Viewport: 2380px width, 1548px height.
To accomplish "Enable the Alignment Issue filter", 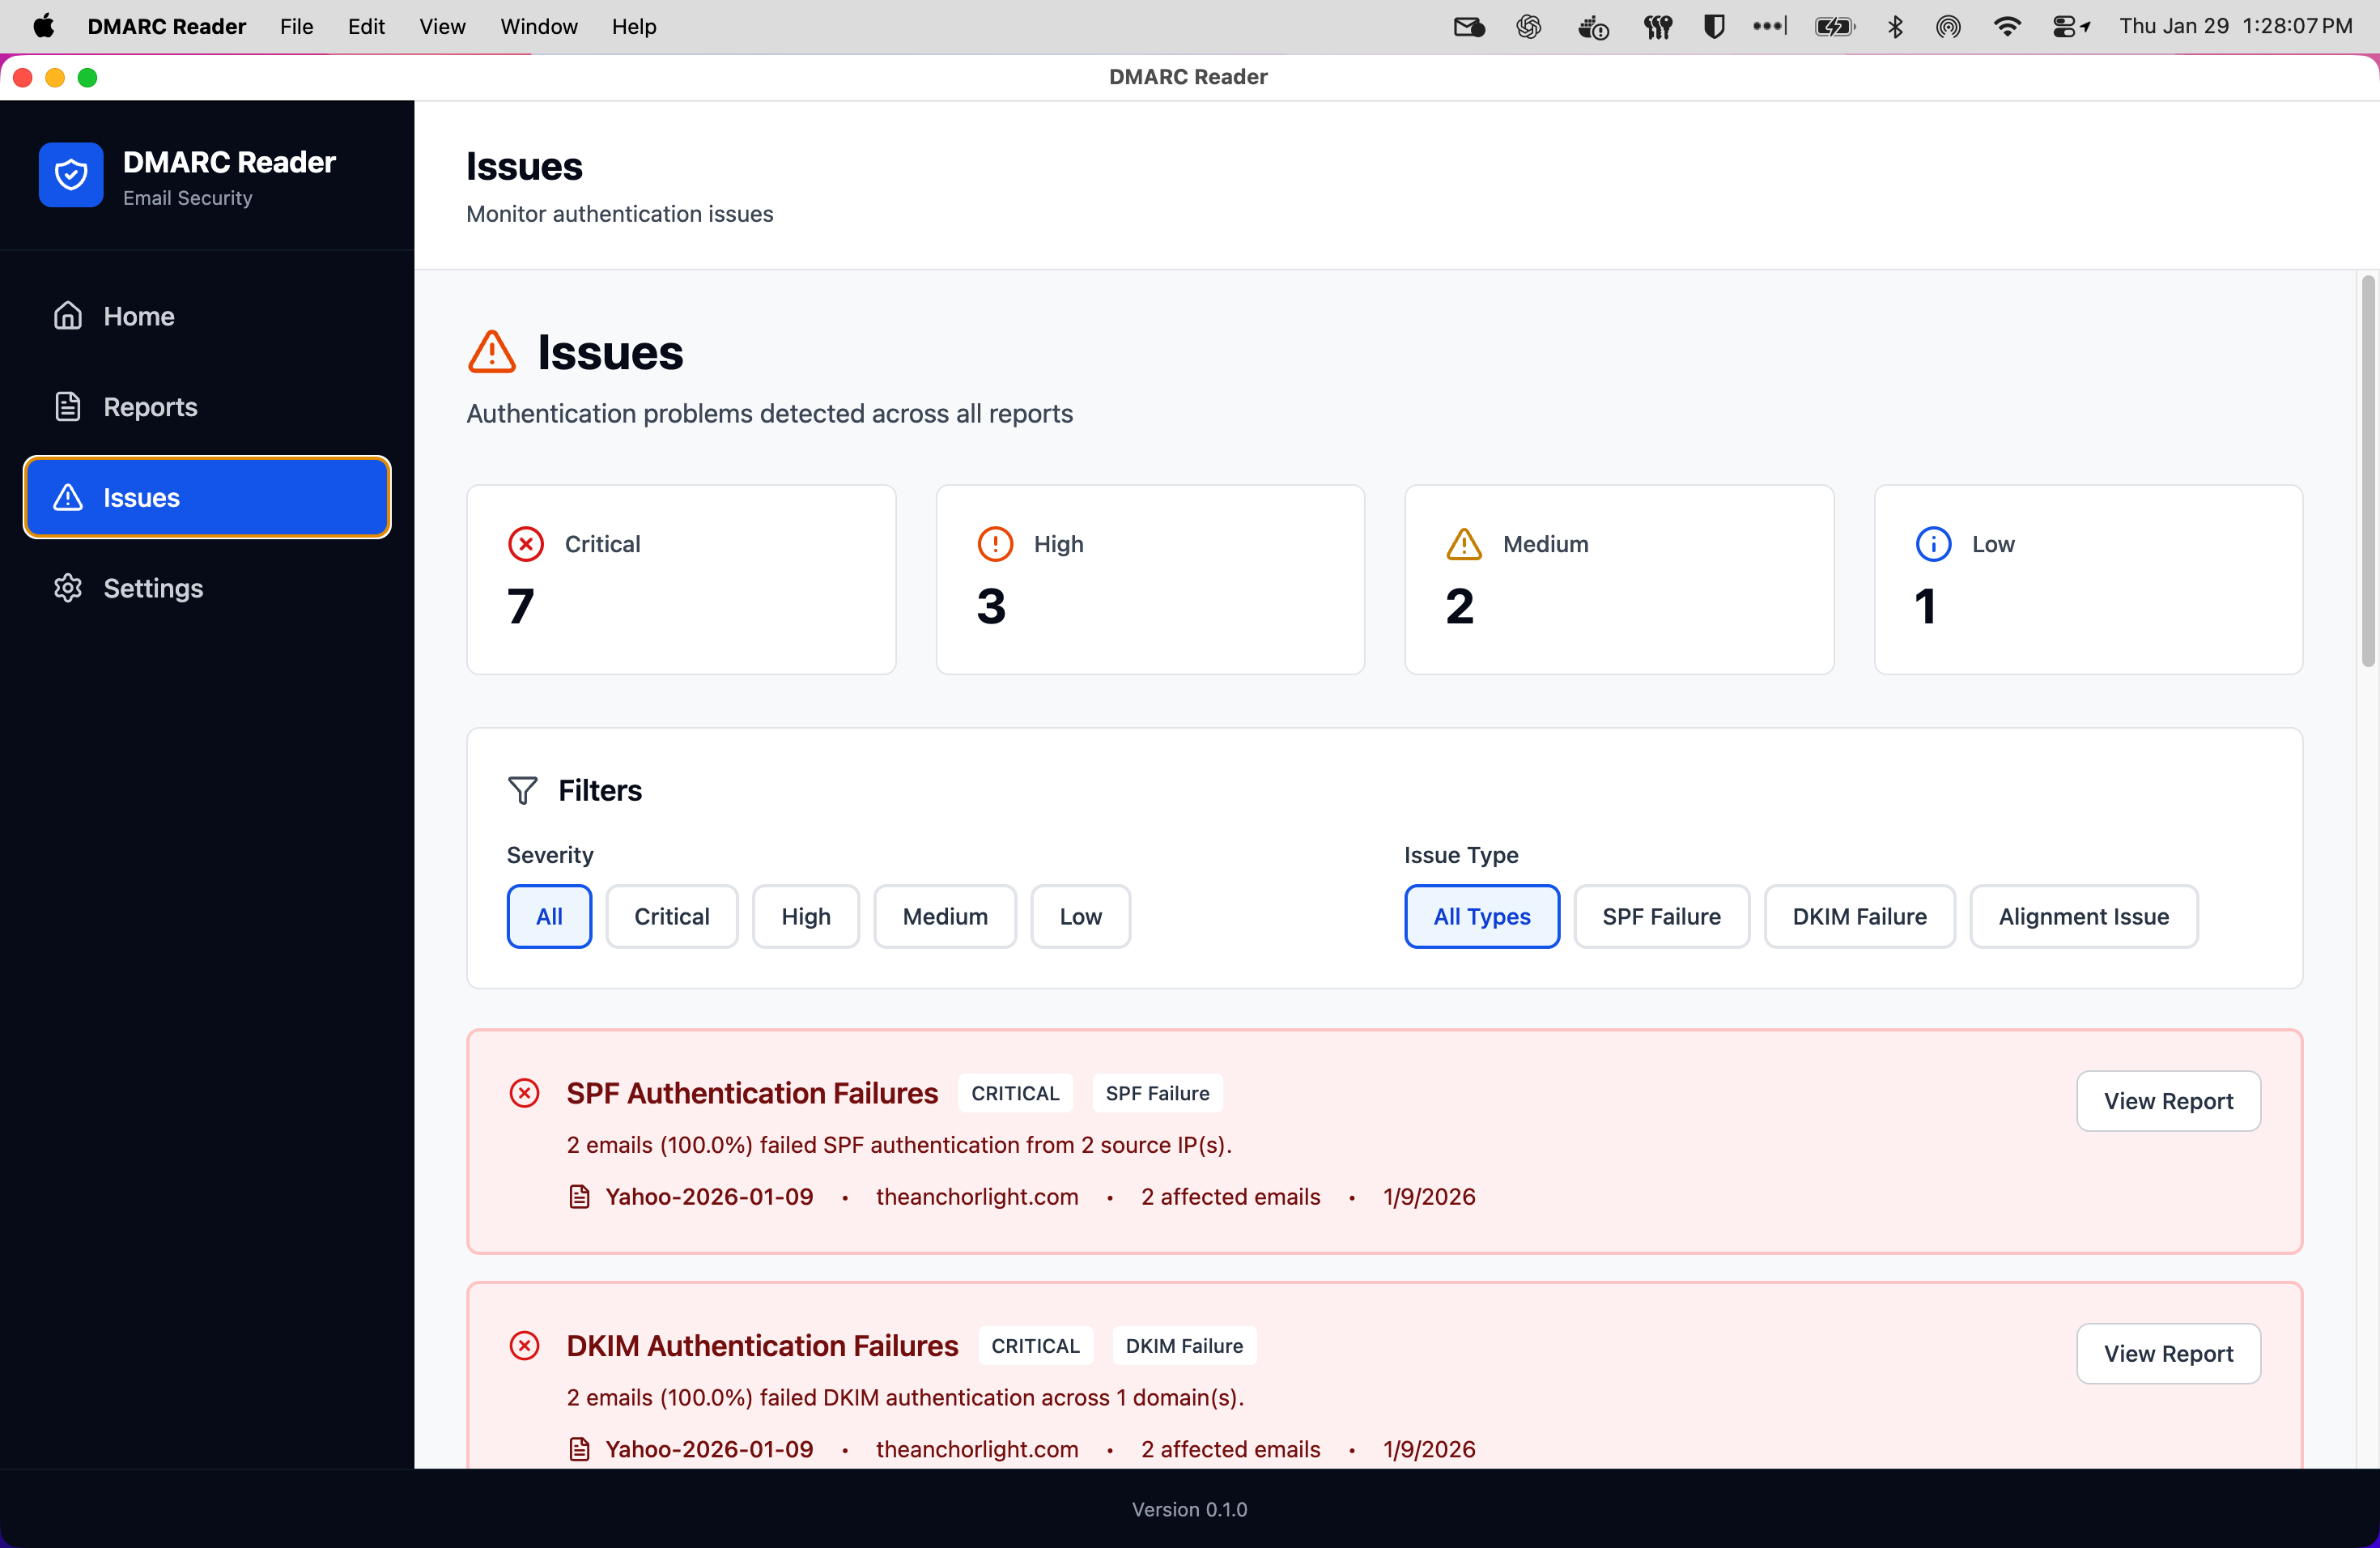I will [2083, 916].
